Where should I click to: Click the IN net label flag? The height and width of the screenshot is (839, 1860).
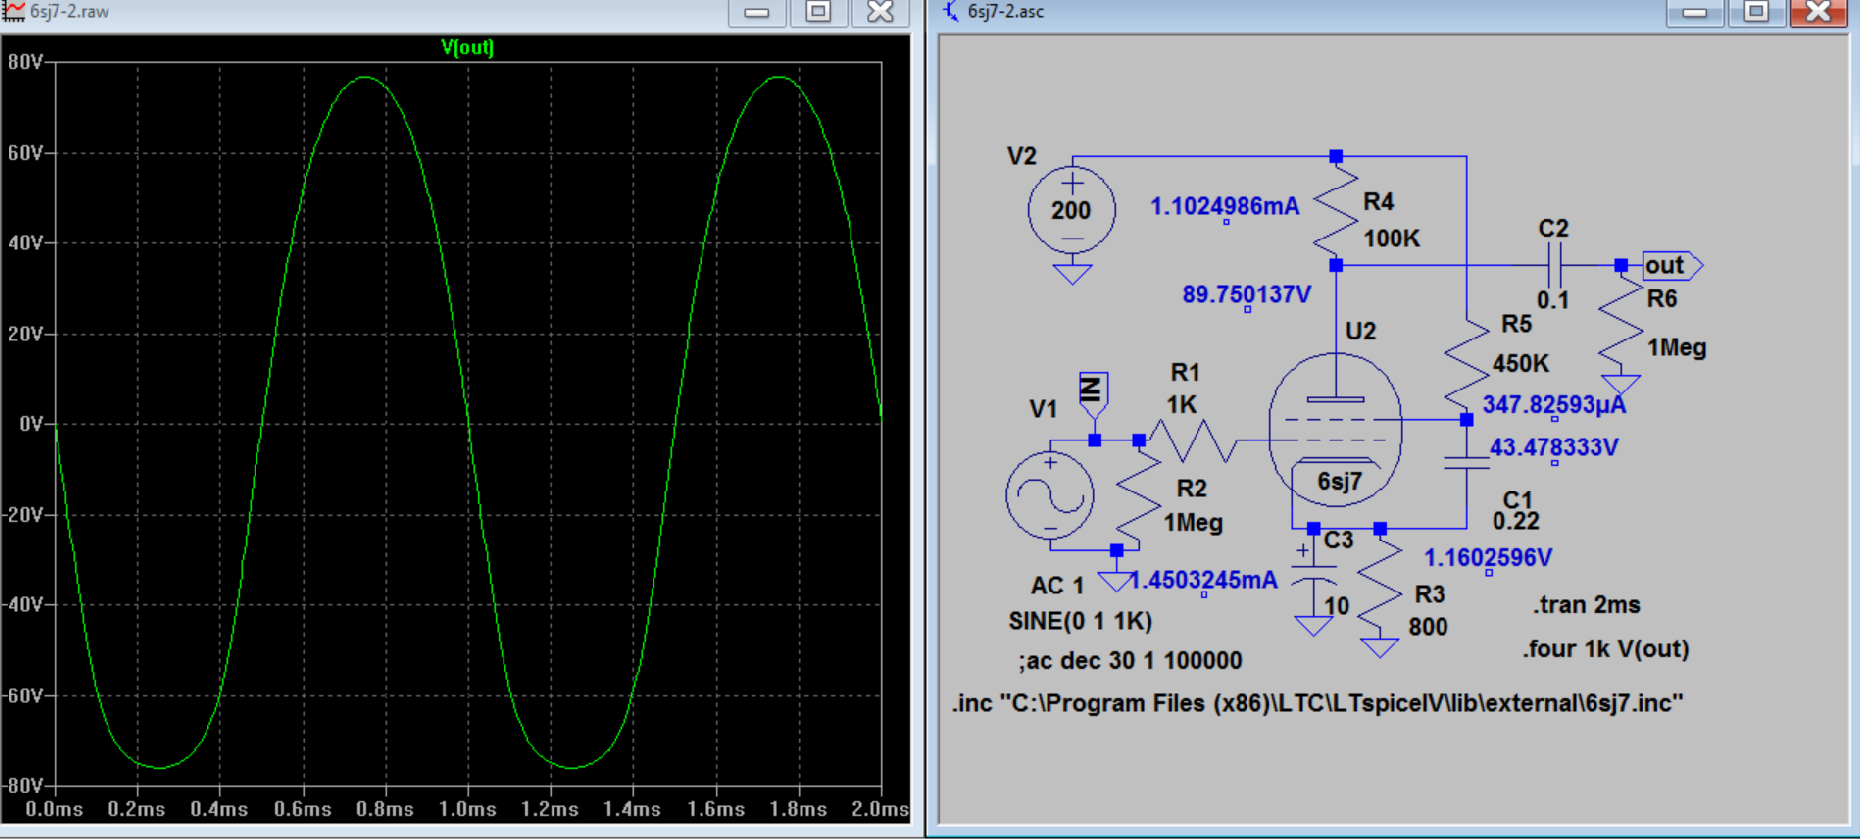[x=1093, y=394]
